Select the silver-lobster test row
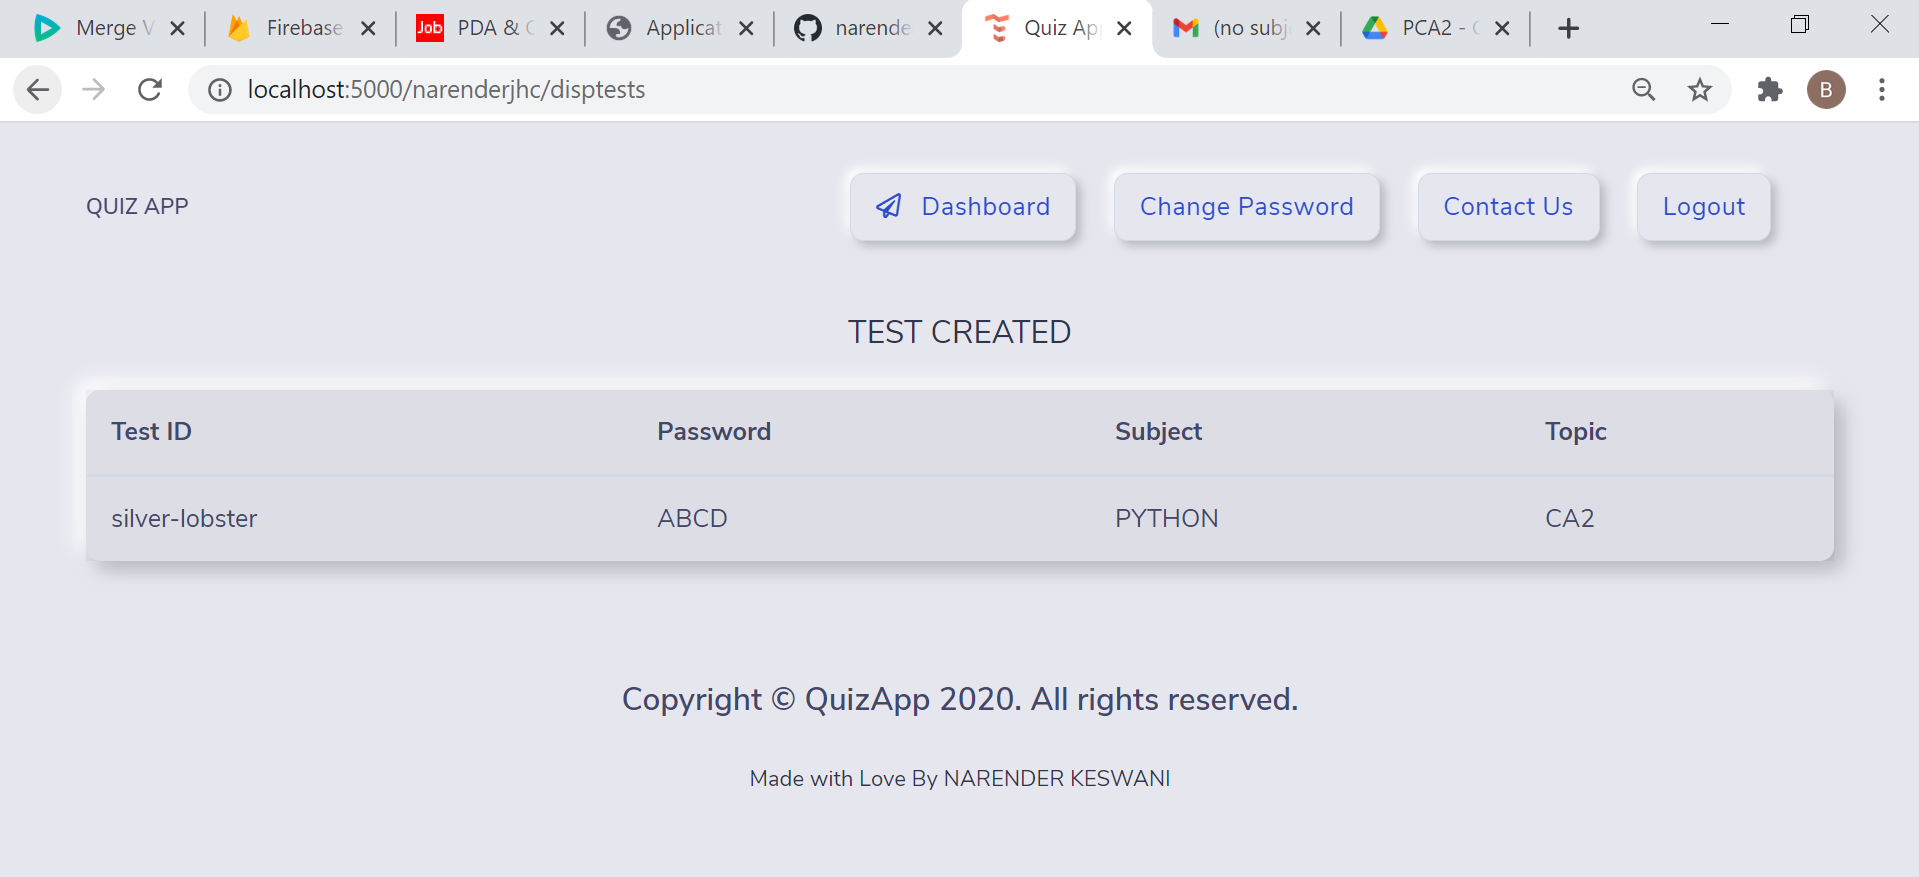This screenshot has width=1919, height=877. click(960, 518)
